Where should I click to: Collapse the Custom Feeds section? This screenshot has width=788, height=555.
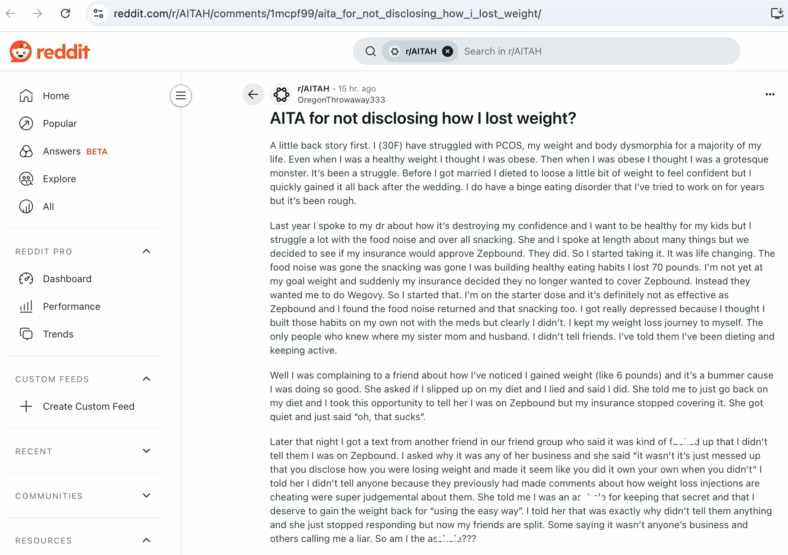pos(146,379)
